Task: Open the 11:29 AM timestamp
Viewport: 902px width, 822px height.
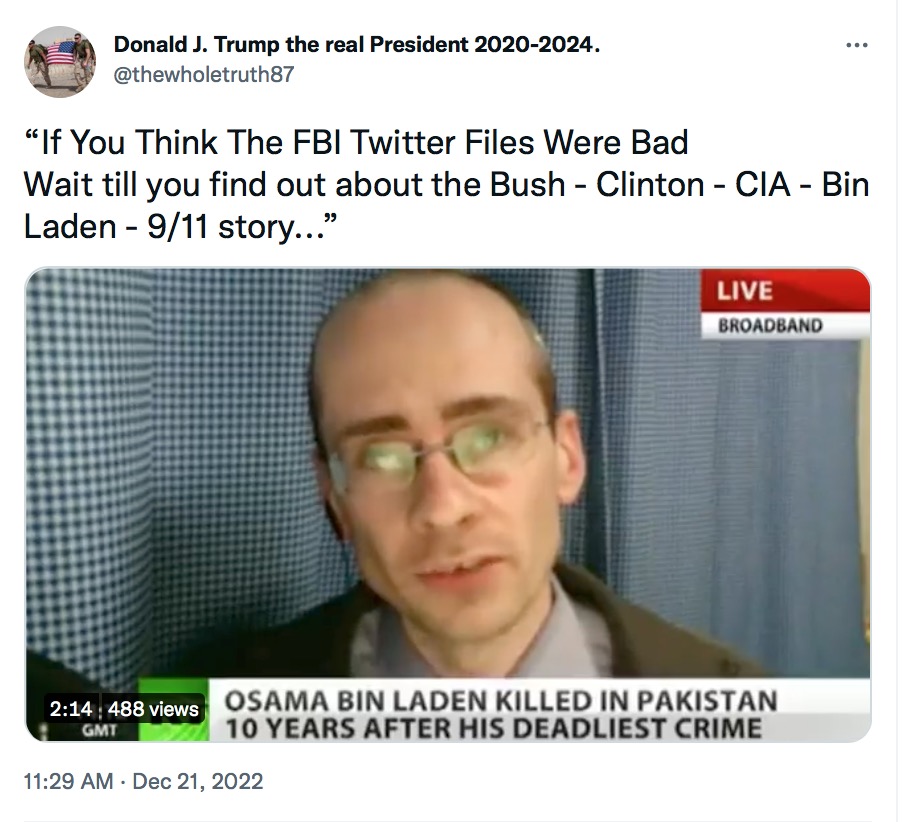Action: click(68, 781)
